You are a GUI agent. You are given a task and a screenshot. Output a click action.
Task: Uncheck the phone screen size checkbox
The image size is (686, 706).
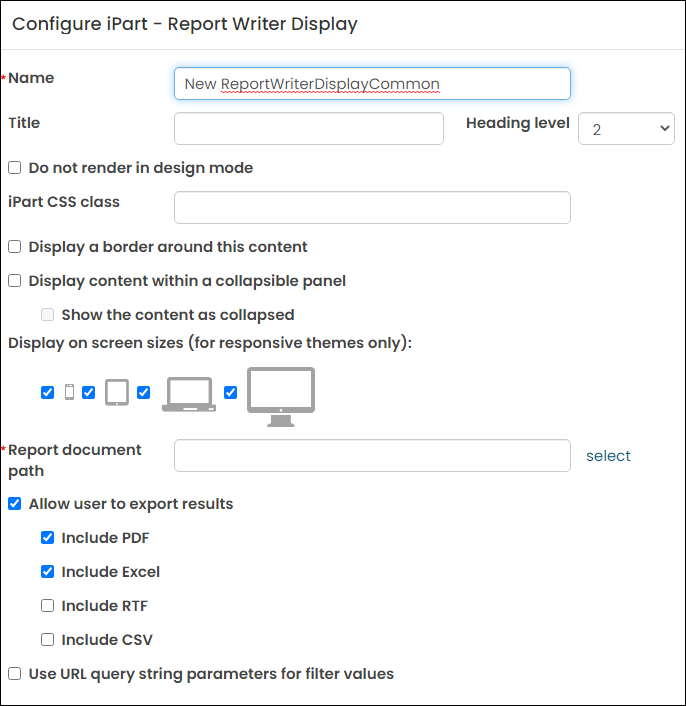(x=47, y=393)
